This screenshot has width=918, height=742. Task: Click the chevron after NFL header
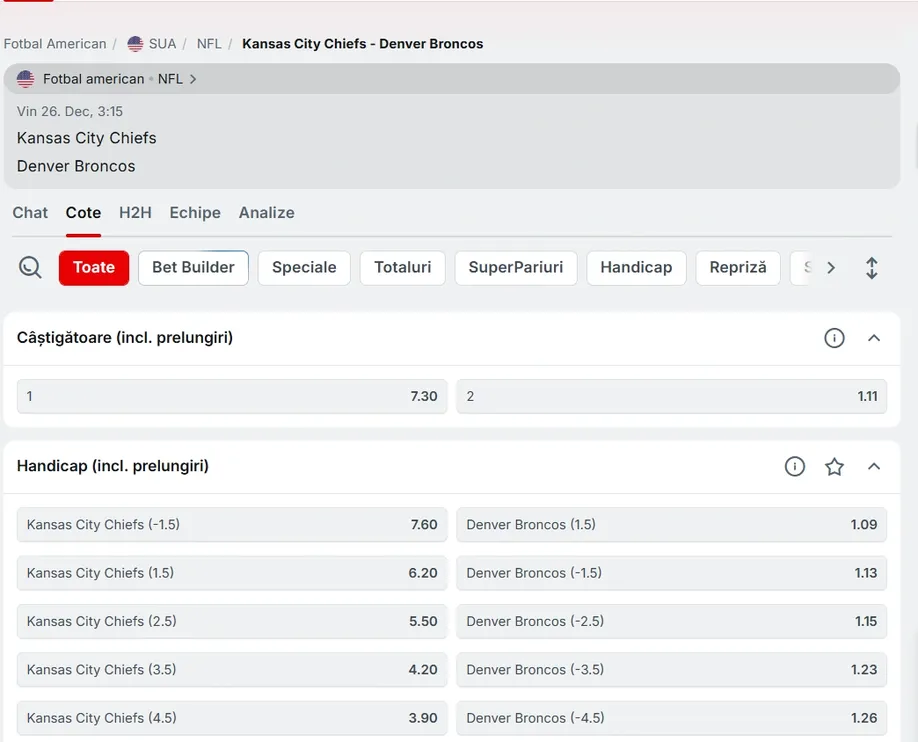point(192,78)
